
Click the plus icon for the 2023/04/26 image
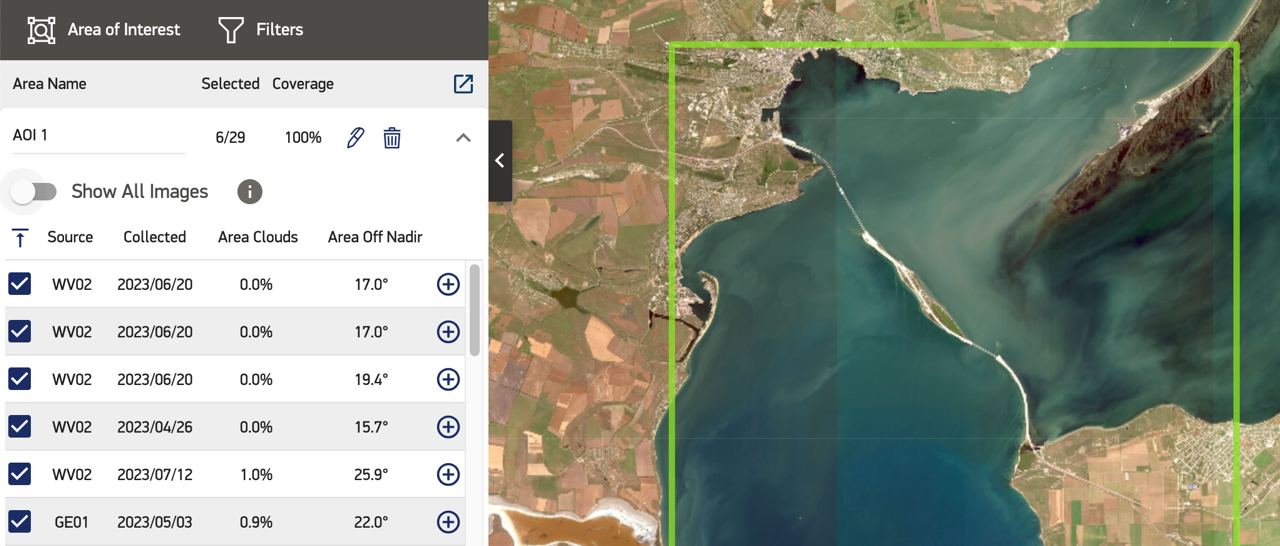pyautogui.click(x=448, y=427)
